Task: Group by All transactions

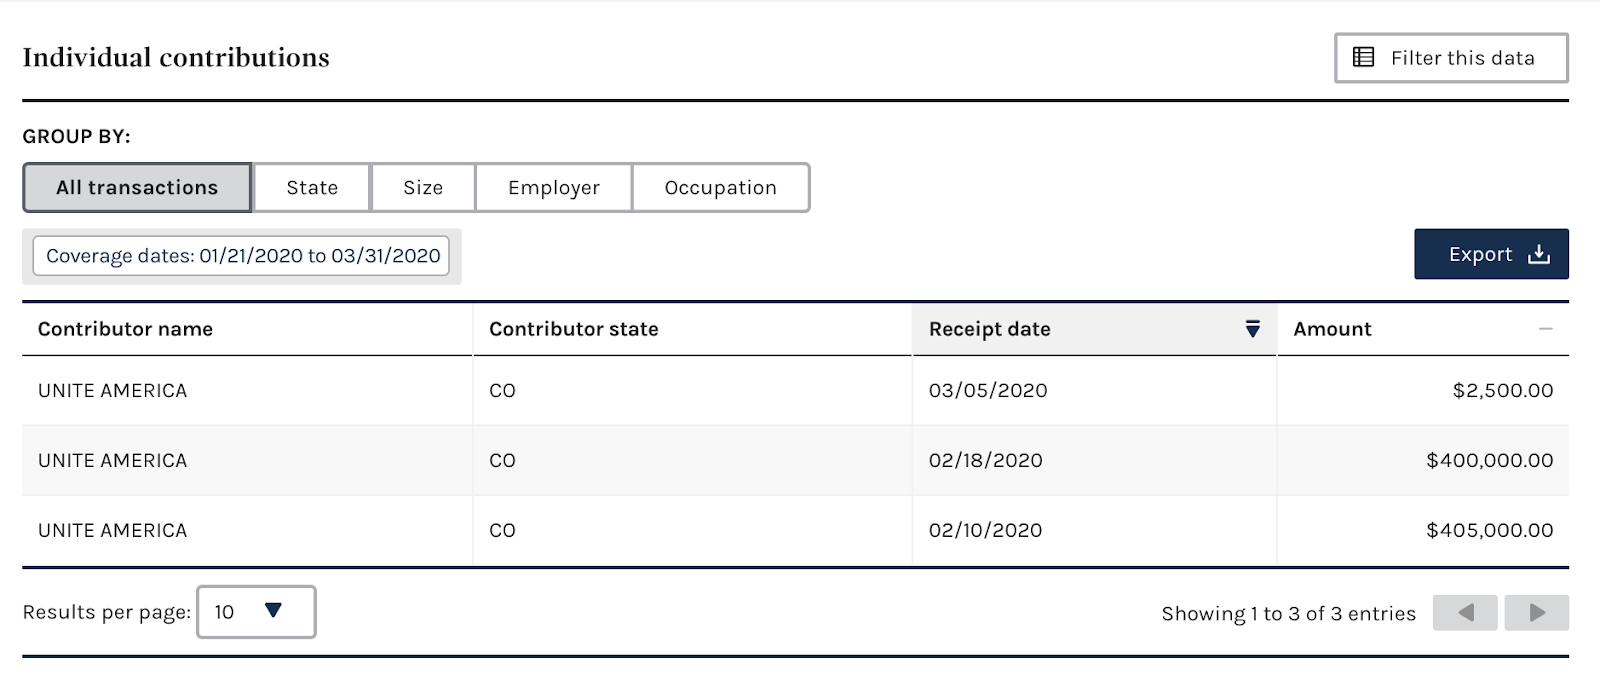Action: point(137,188)
